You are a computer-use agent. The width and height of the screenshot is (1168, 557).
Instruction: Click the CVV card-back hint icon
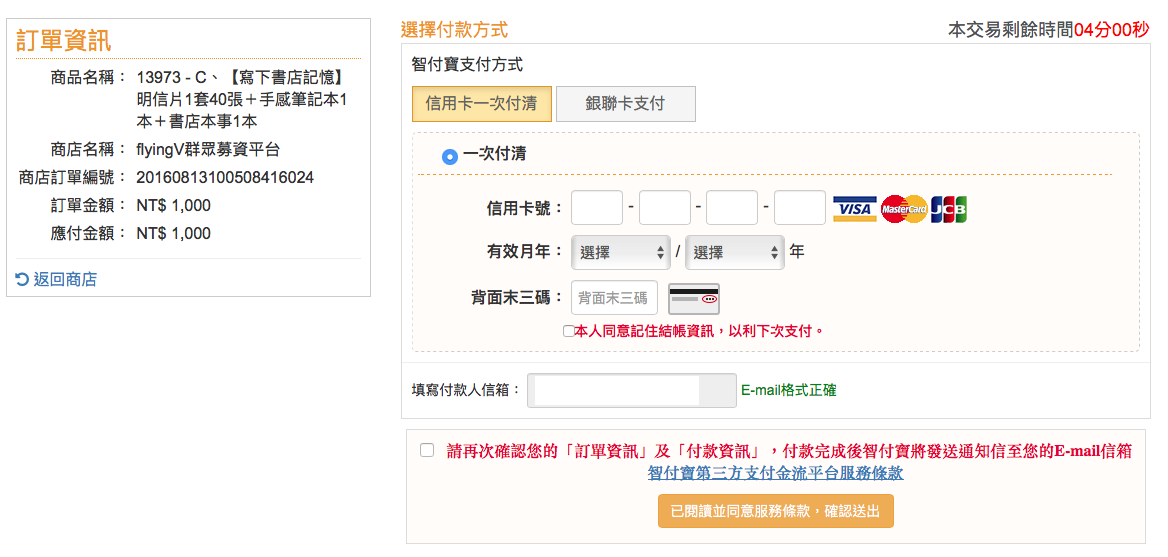pos(693,298)
